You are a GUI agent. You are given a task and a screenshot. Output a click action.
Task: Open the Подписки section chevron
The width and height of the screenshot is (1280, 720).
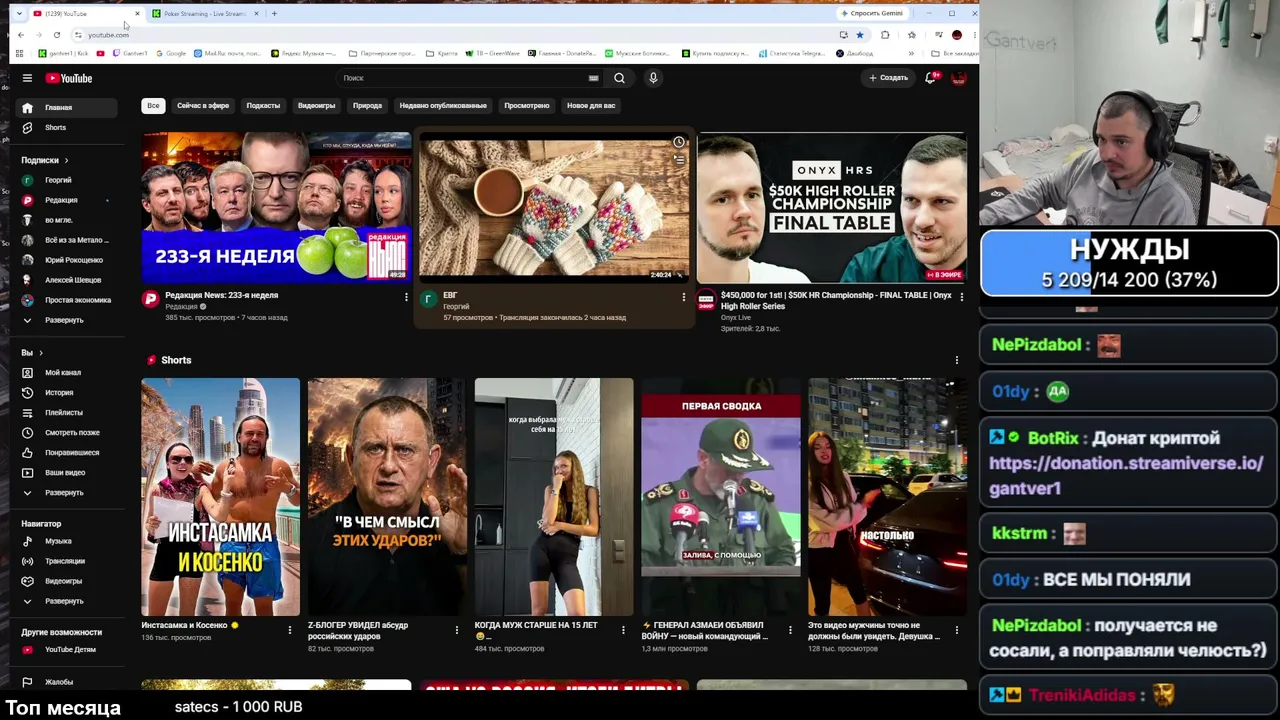(x=66, y=160)
